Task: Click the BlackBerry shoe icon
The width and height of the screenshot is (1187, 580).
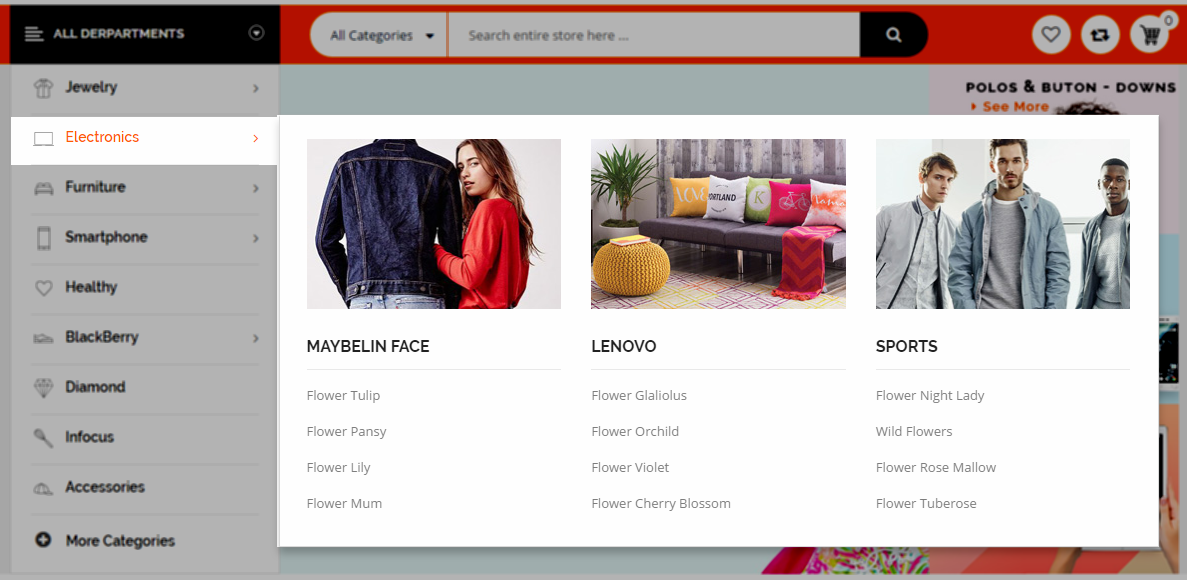Action: click(43, 339)
